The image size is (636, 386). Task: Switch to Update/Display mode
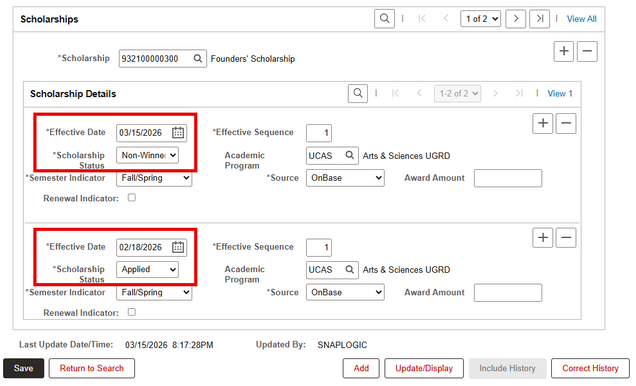pos(424,368)
